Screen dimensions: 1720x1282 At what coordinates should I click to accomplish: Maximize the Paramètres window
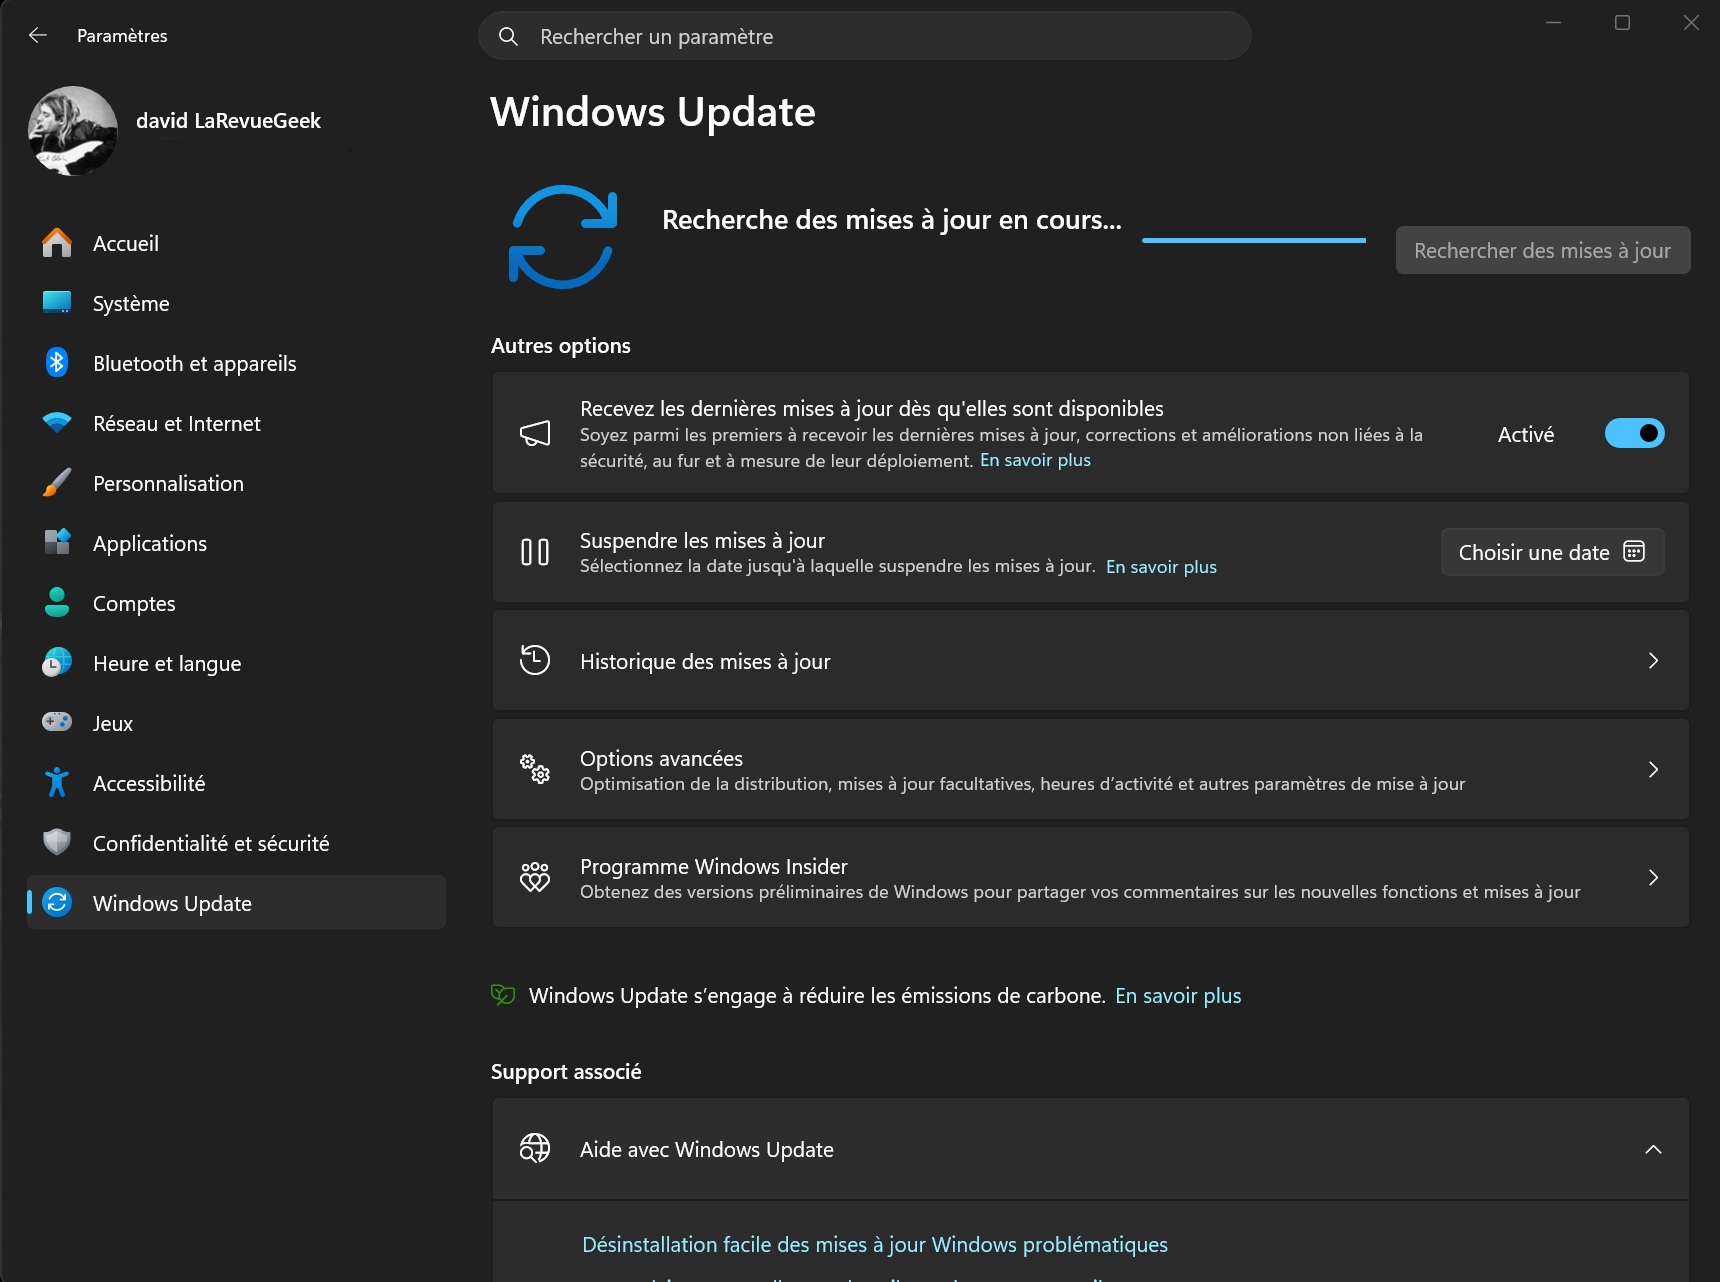pyautogui.click(x=1622, y=23)
